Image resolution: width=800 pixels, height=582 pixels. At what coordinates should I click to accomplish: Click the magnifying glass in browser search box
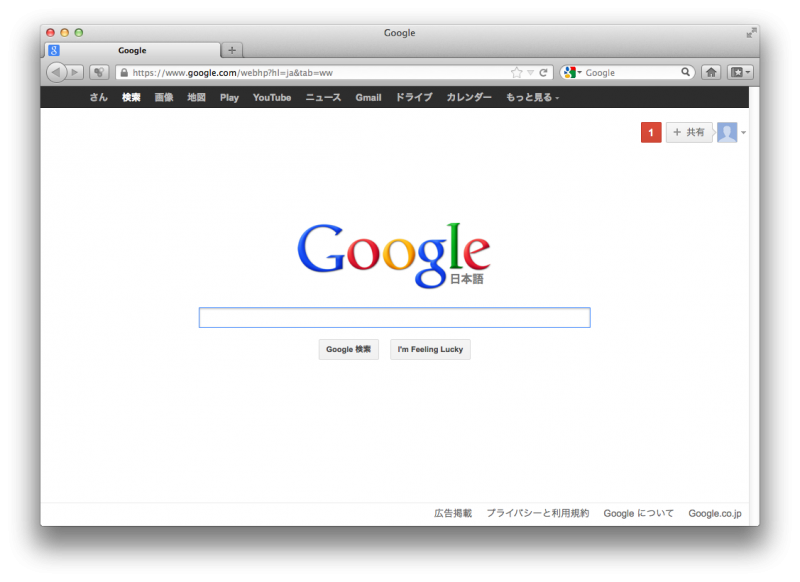click(x=685, y=72)
